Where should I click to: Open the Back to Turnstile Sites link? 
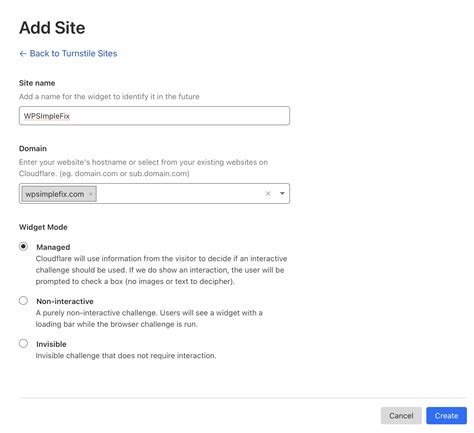point(73,54)
